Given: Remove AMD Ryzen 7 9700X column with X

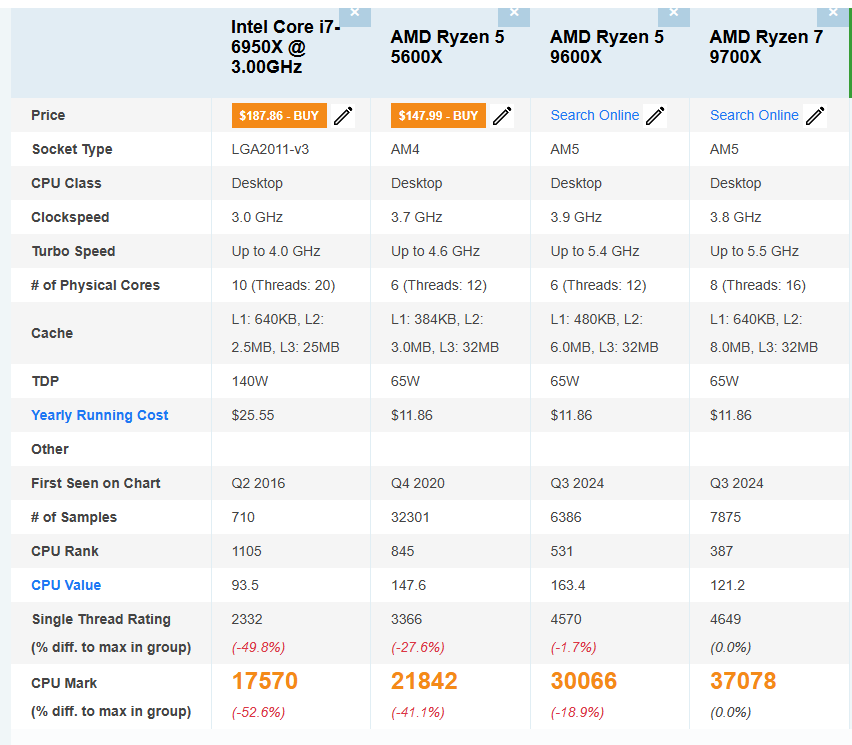Looking at the screenshot, I should pyautogui.click(x=834, y=16).
